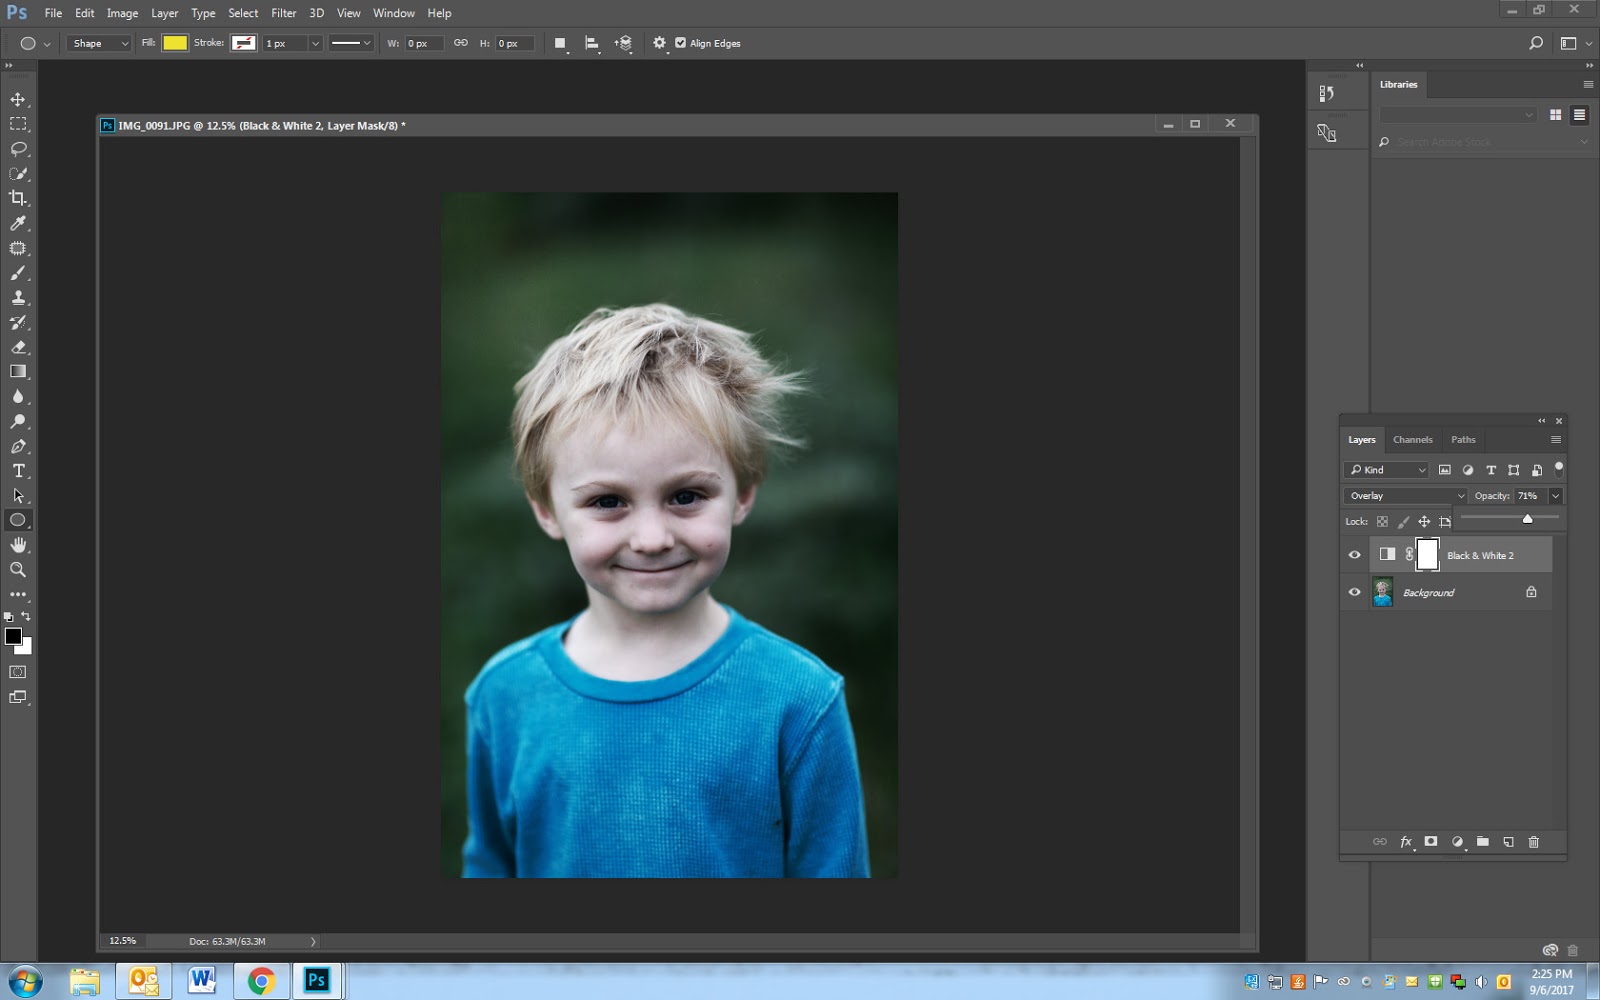
Task: Hide the Background layer
Action: 1354,592
